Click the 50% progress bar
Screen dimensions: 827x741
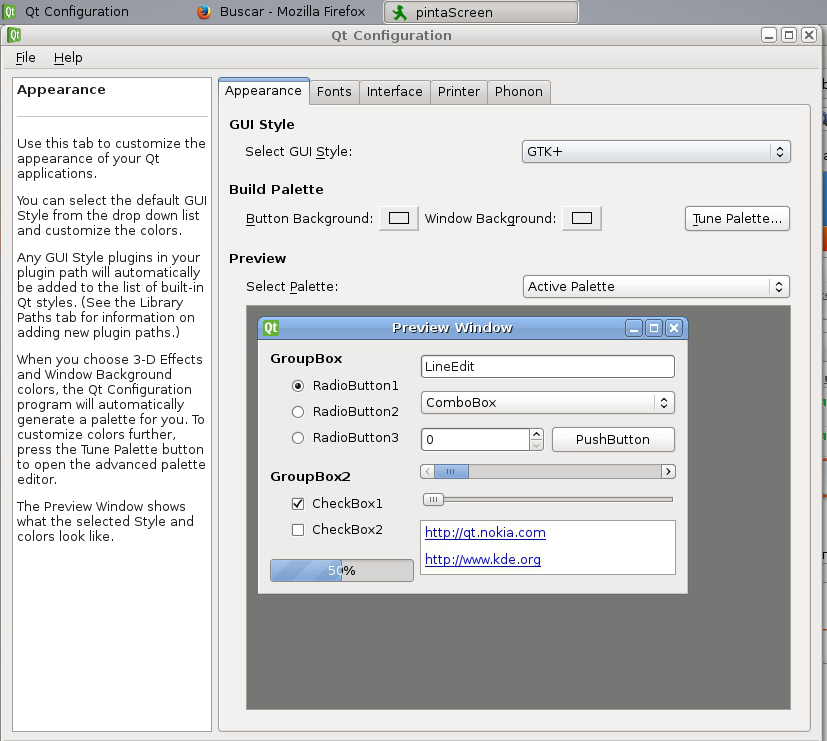click(342, 571)
